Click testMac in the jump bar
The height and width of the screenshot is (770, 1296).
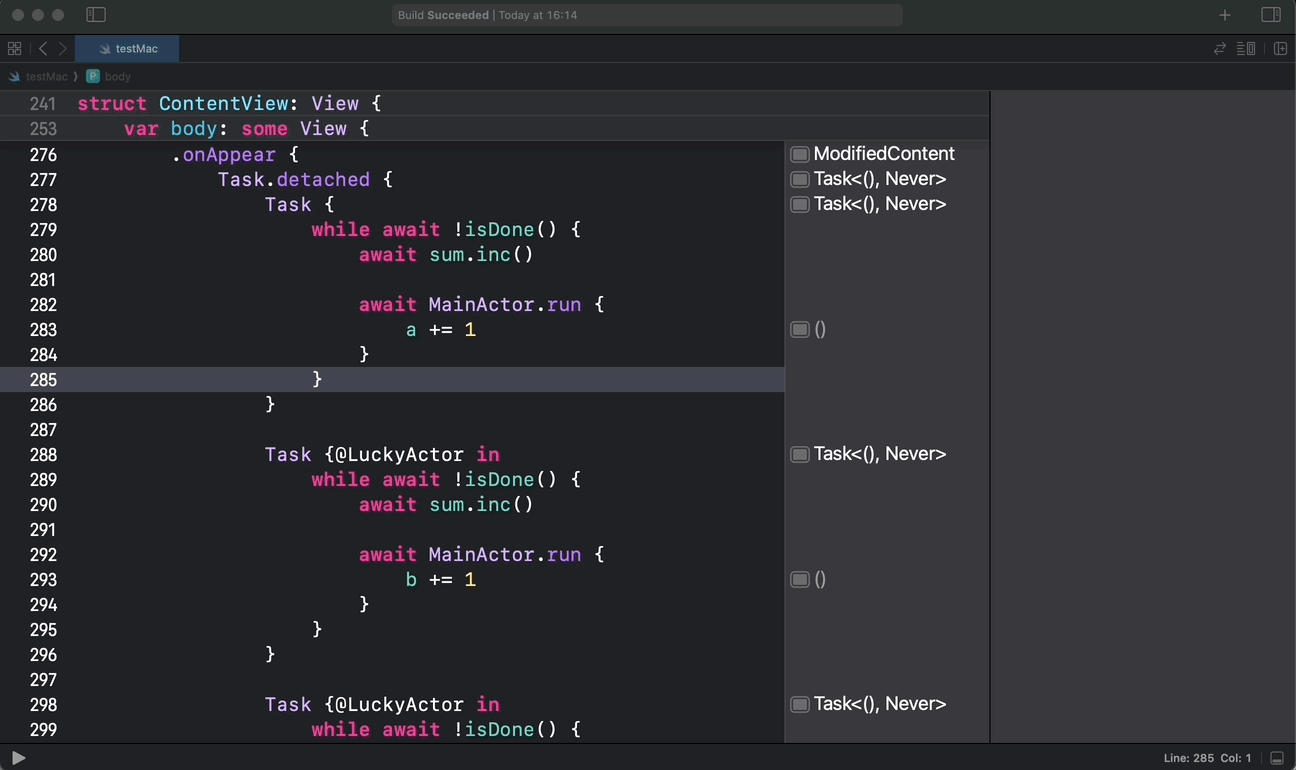[x=47, y=76]
